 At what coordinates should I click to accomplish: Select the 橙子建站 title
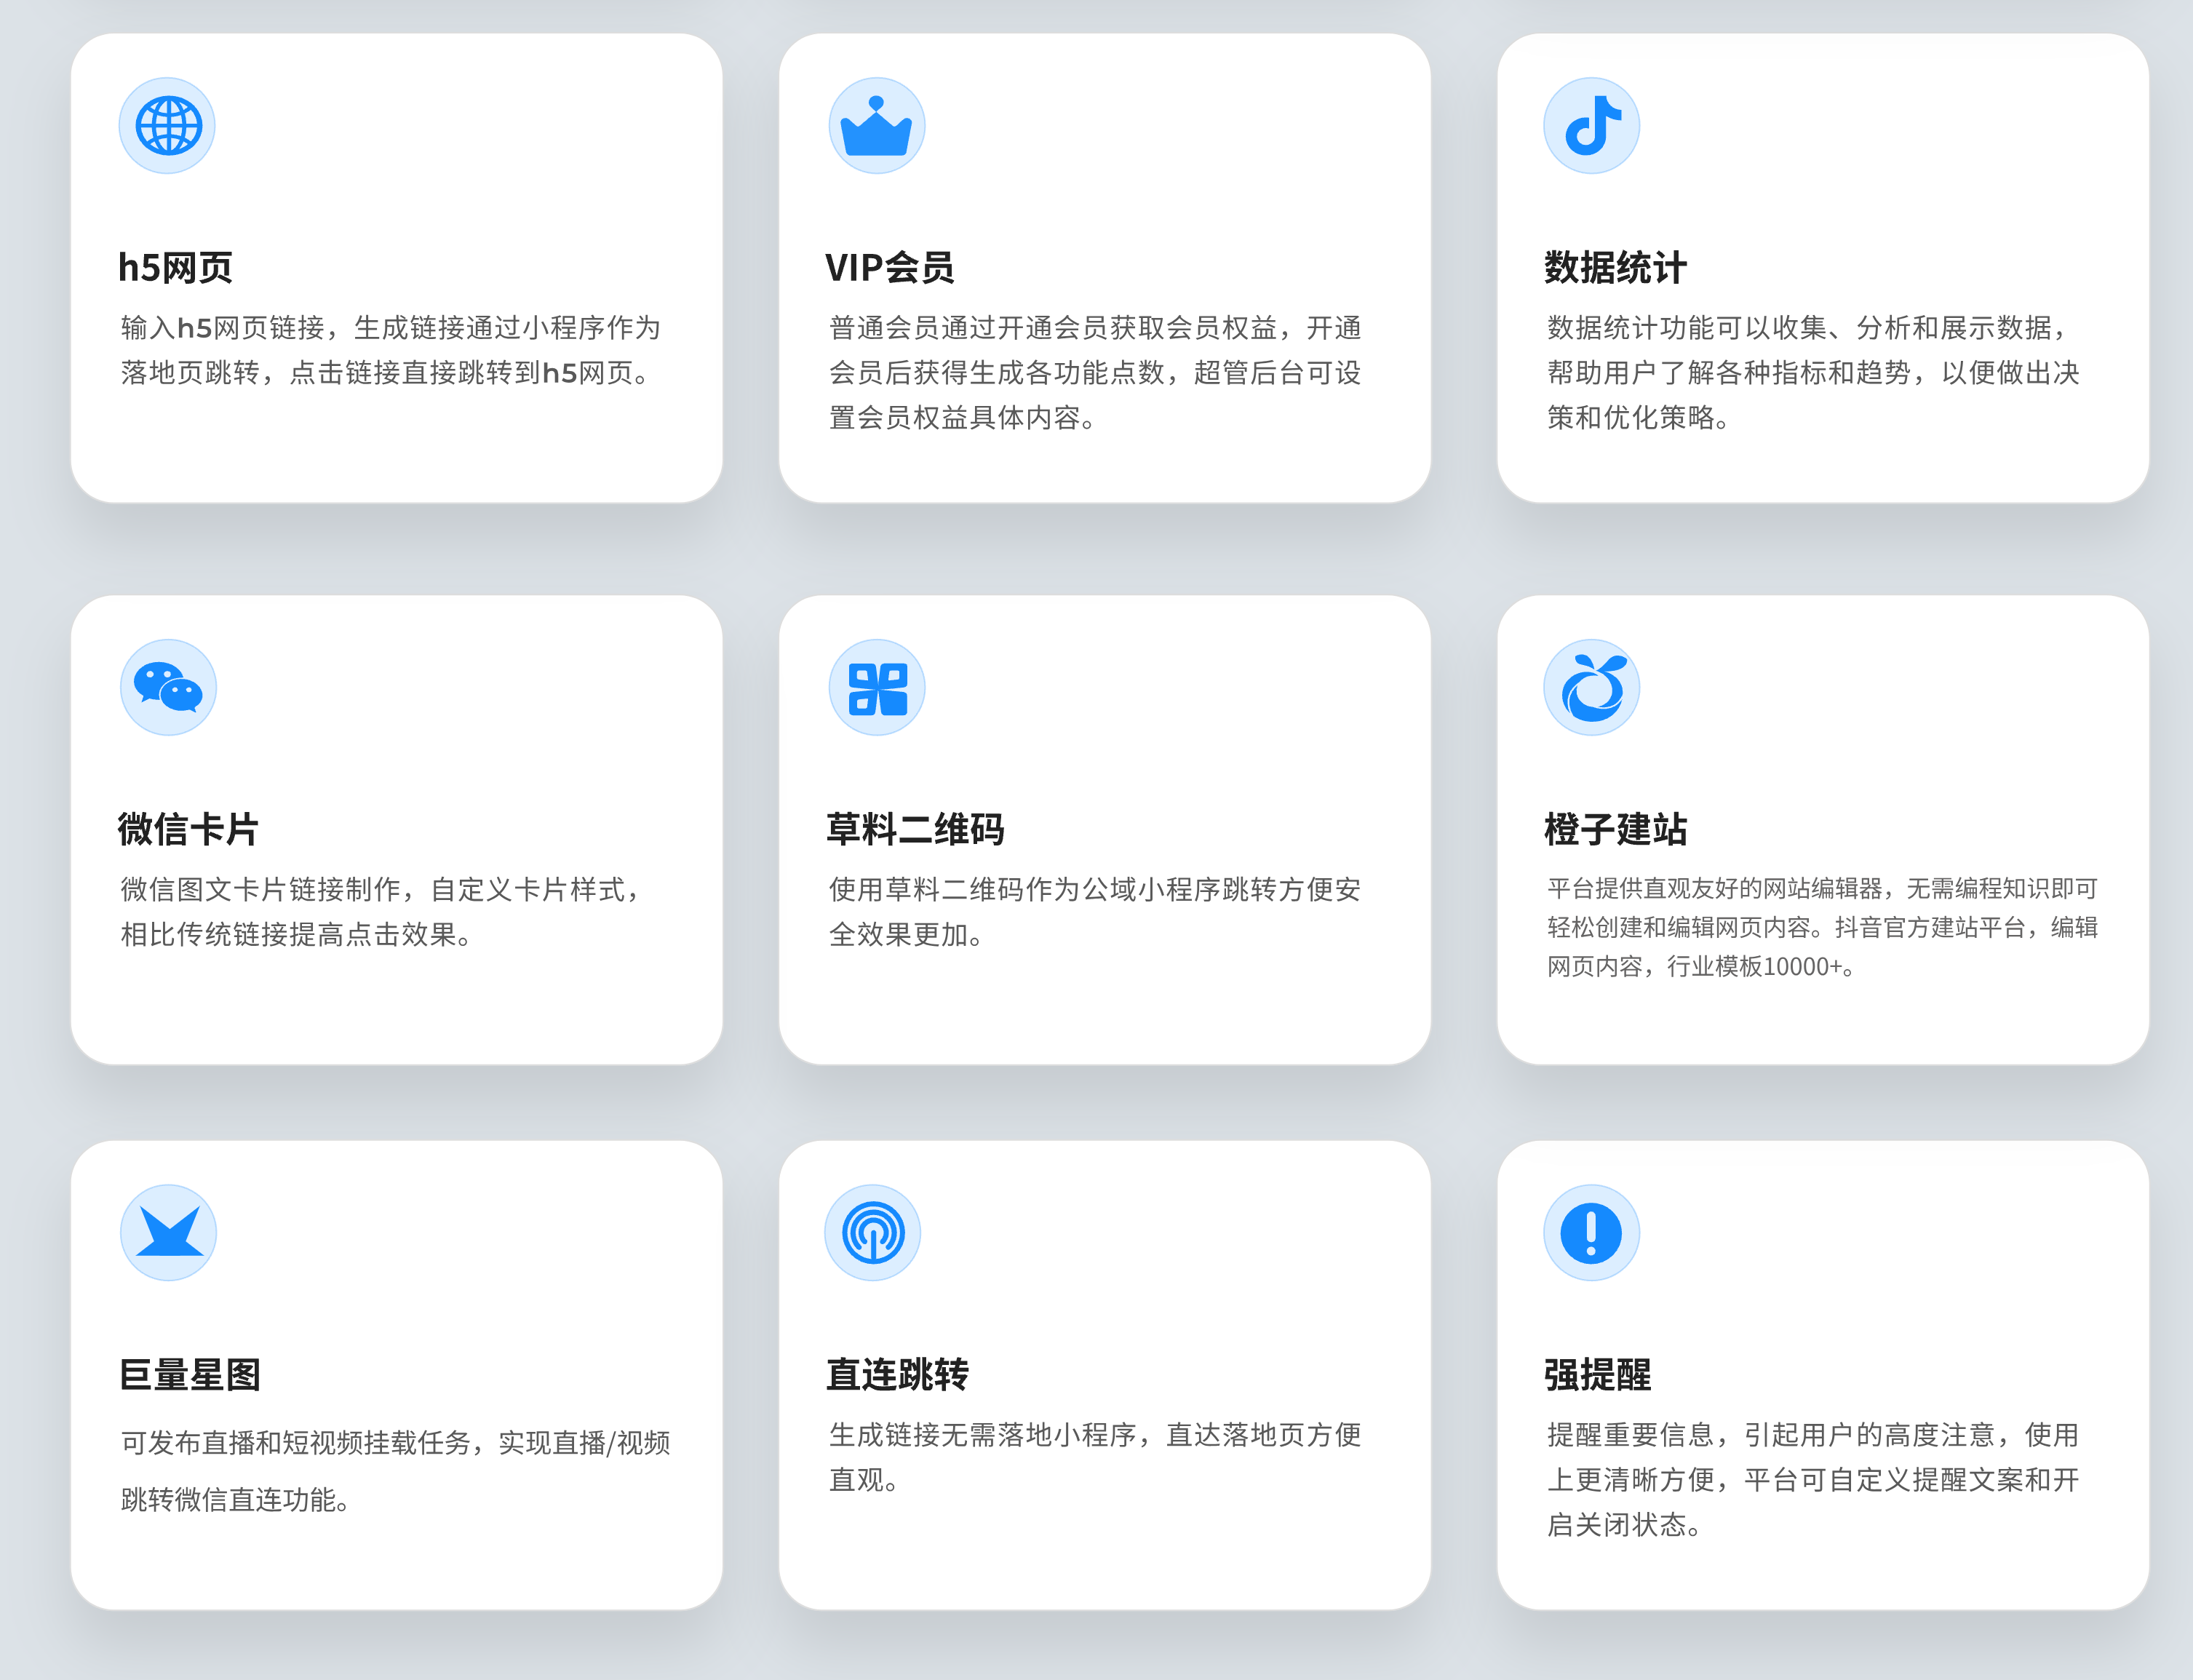tap(1615, 829)
